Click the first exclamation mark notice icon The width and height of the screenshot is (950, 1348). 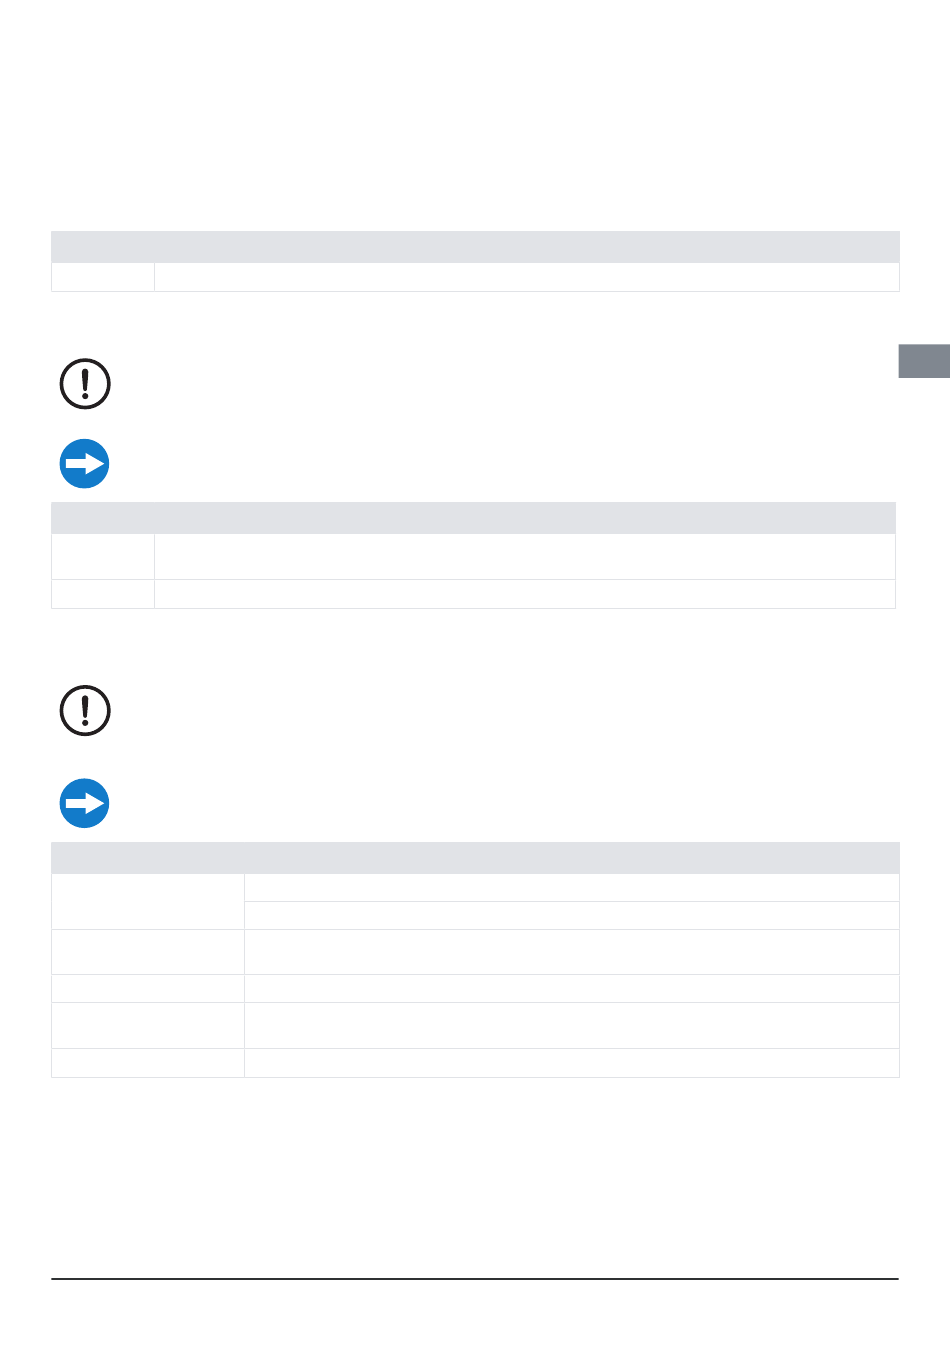[85, 384]
